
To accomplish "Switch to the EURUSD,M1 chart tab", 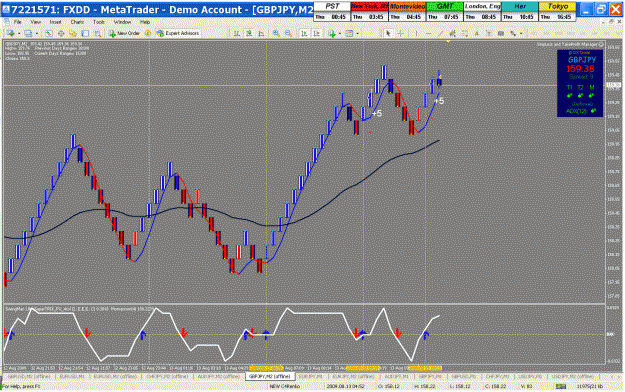I will 72,376.
